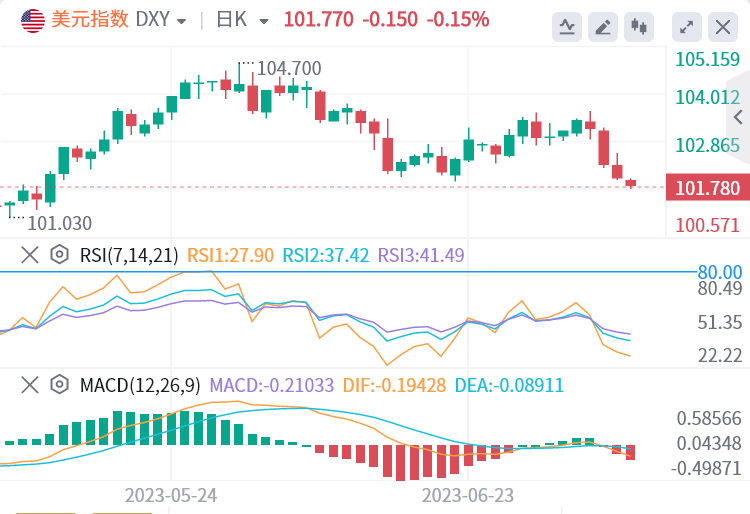The width and height of the screenshot is (750, 514).
Task: Click the MACD axis value -0.49871
Action: click(x=706, y=468)
